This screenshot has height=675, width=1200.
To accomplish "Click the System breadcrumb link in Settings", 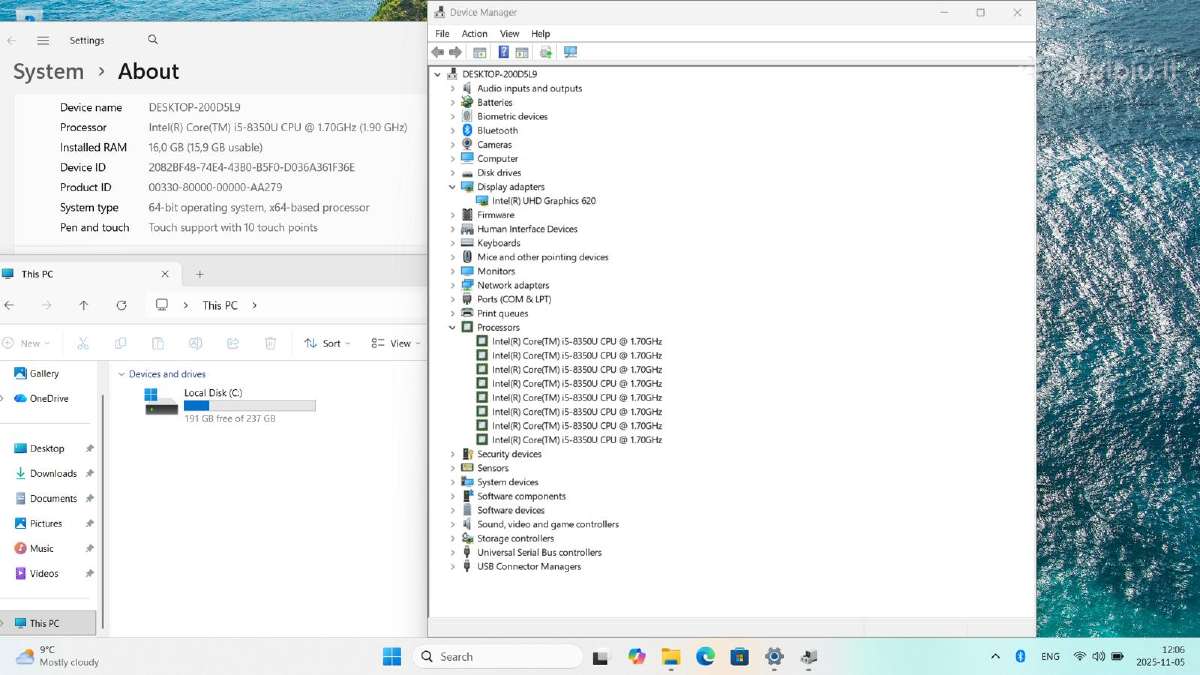I will 48,72.
